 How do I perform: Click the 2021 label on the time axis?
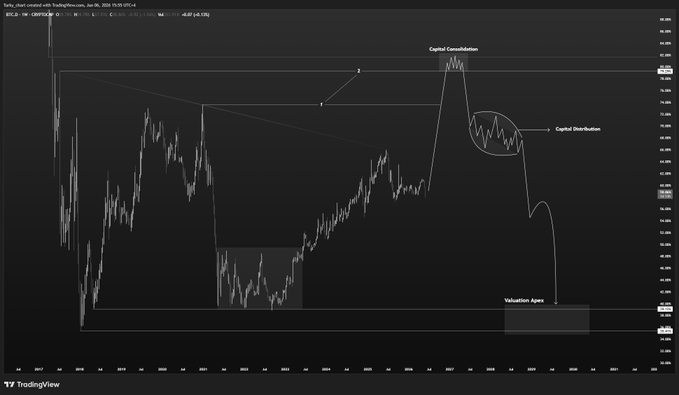tap(203, 369)
